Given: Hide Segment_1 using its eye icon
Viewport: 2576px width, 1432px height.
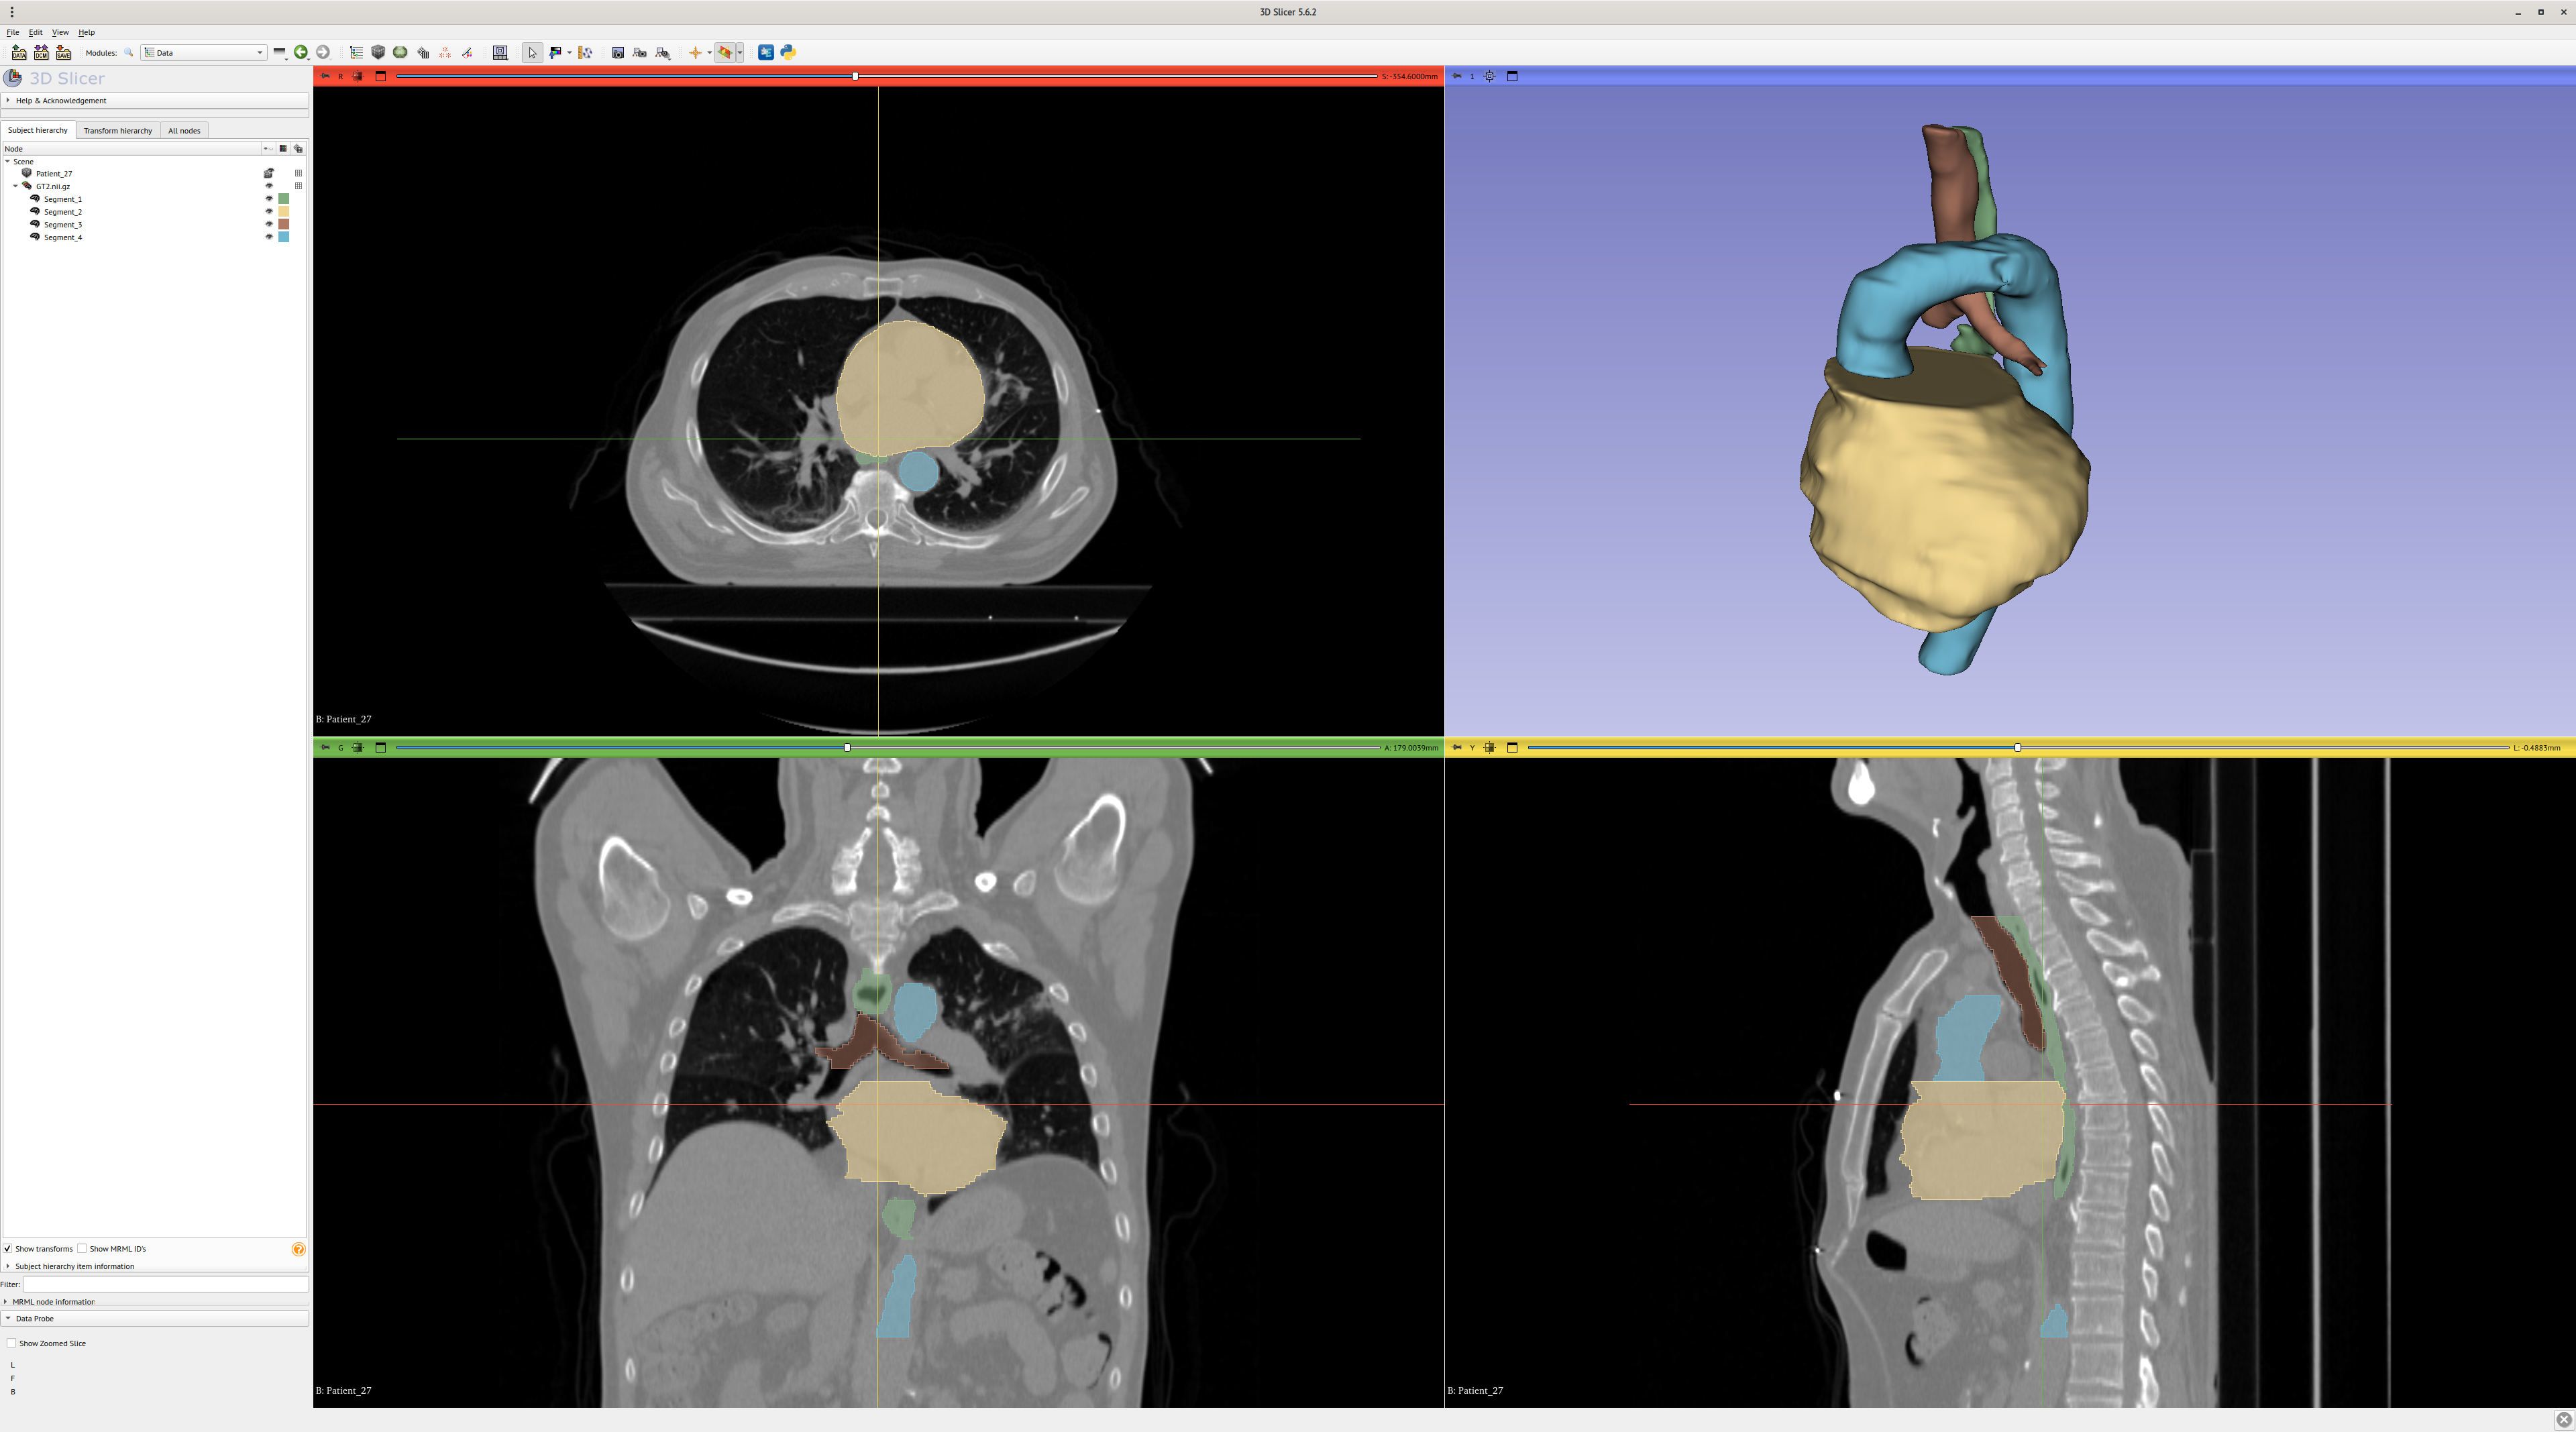Looking at the screenshot, I should click(268, 199).
